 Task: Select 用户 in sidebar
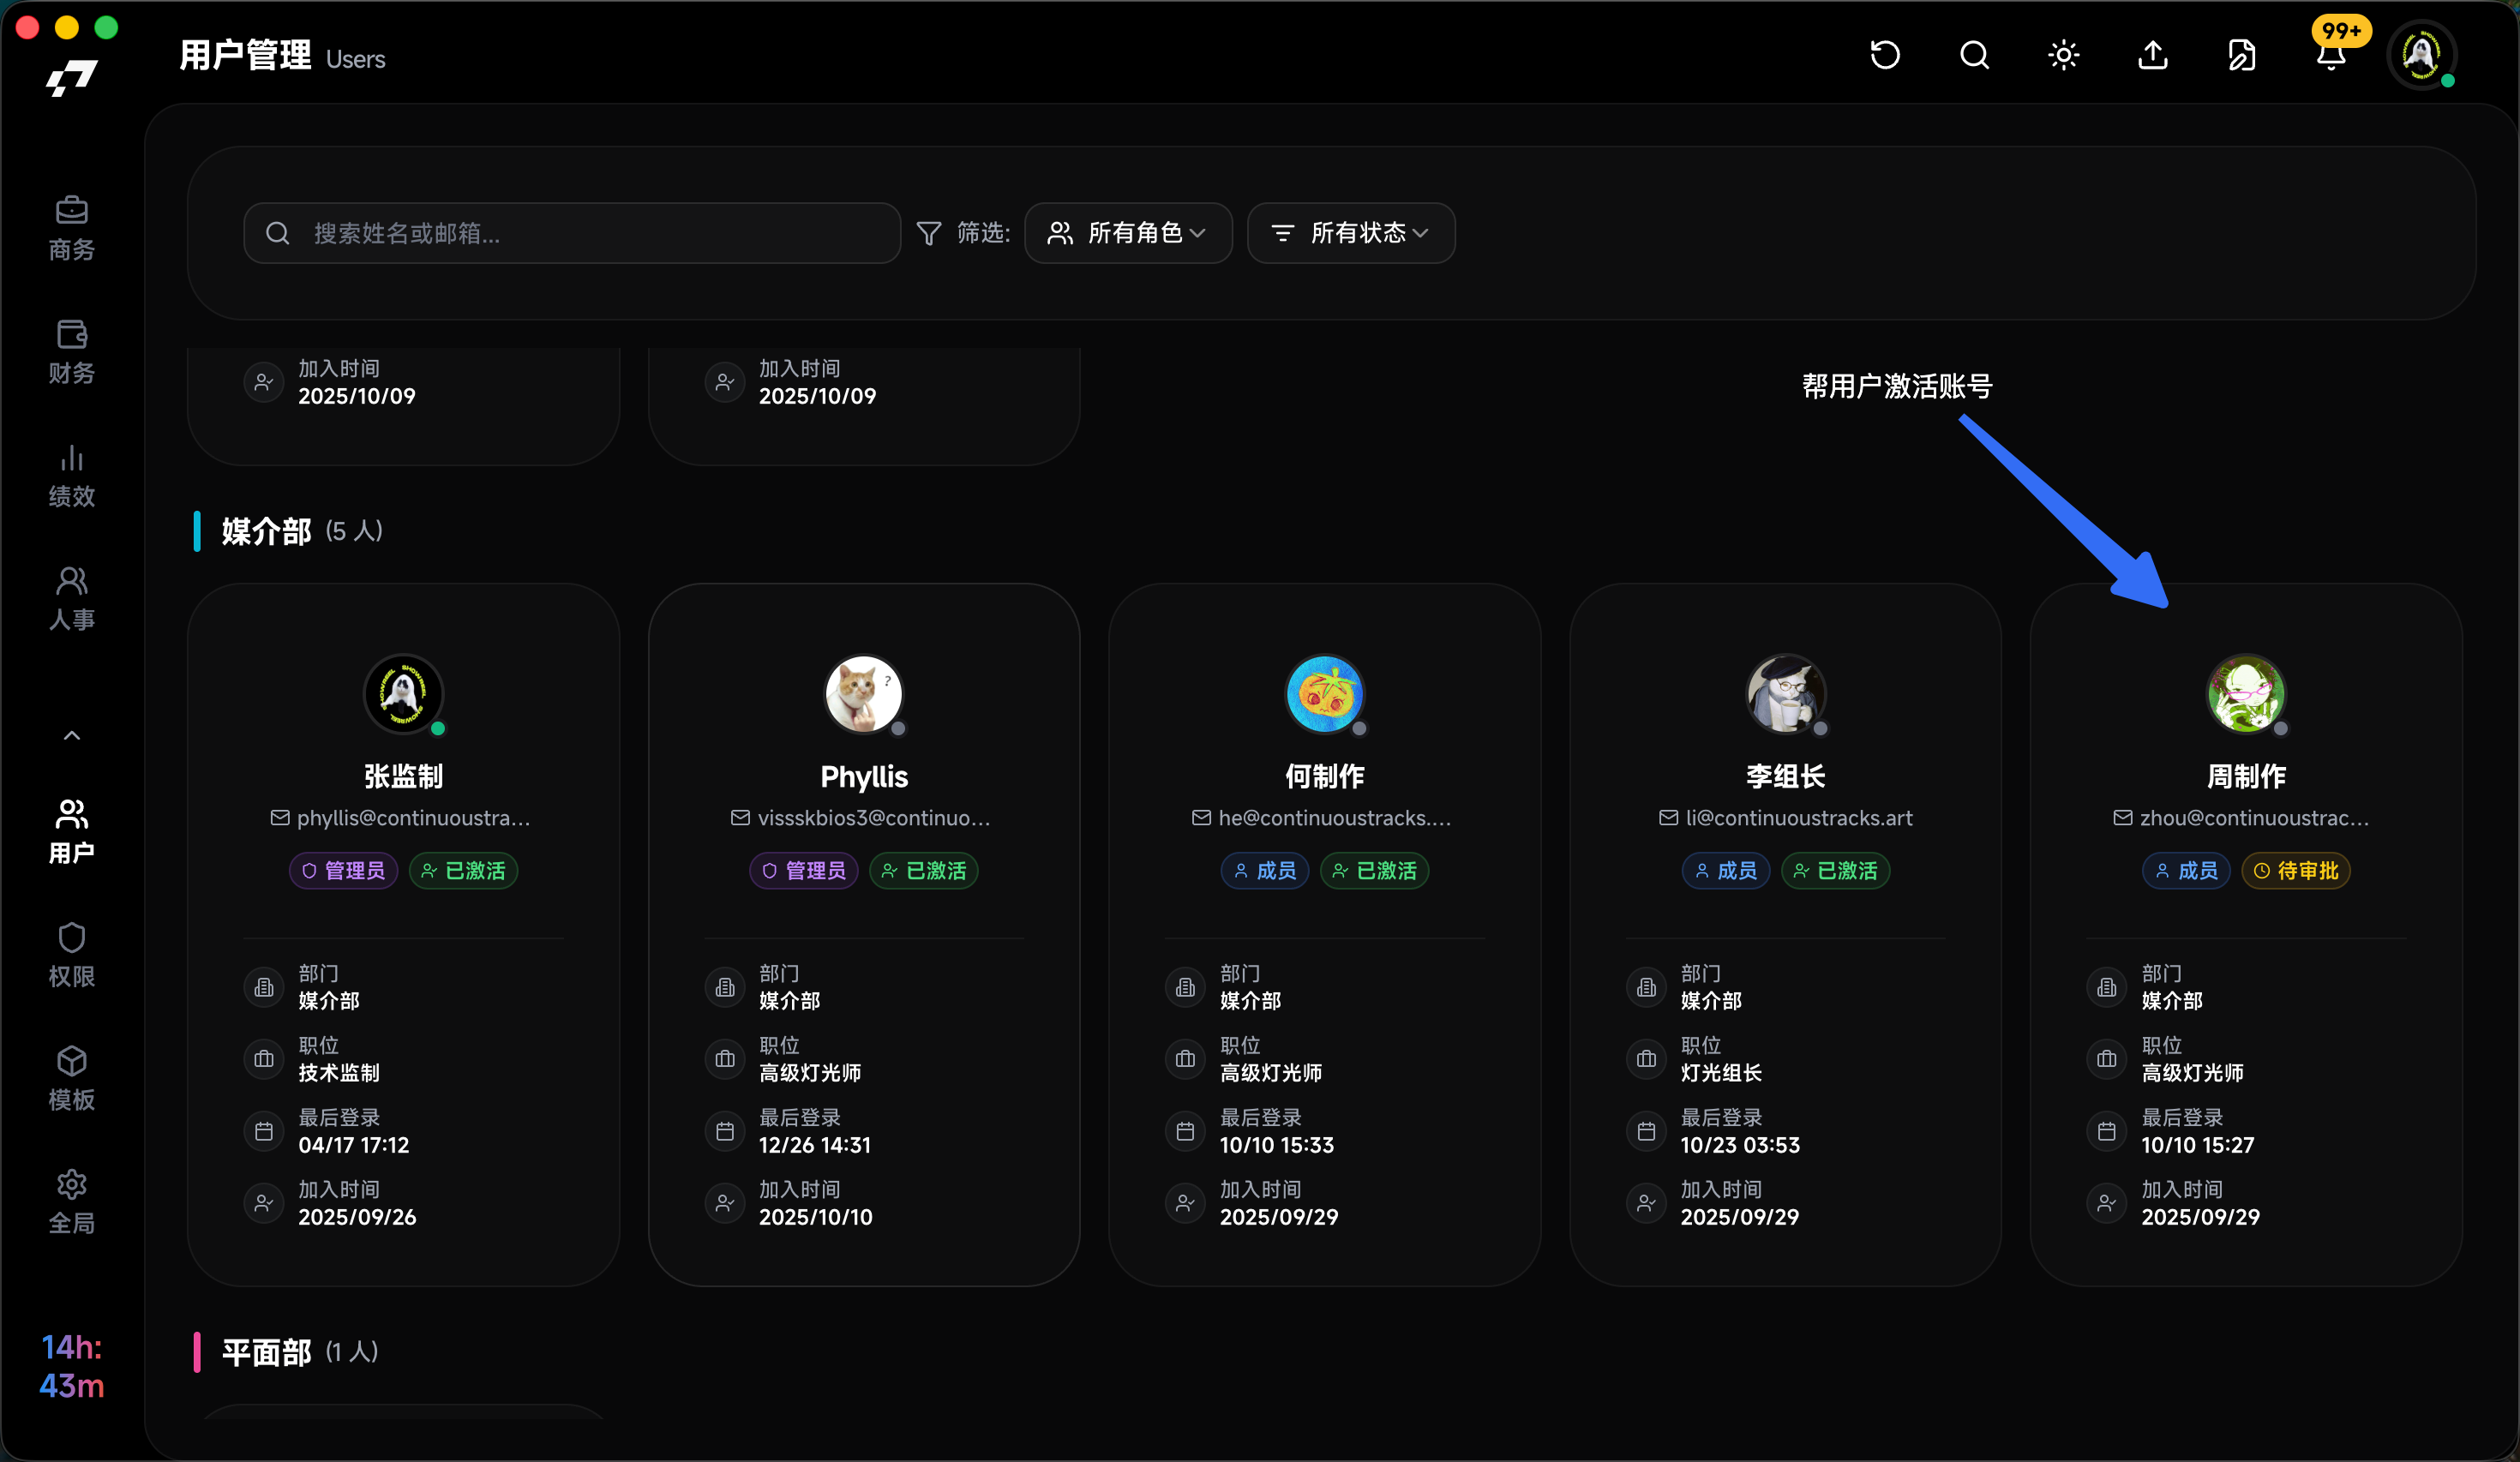(72, 832)
